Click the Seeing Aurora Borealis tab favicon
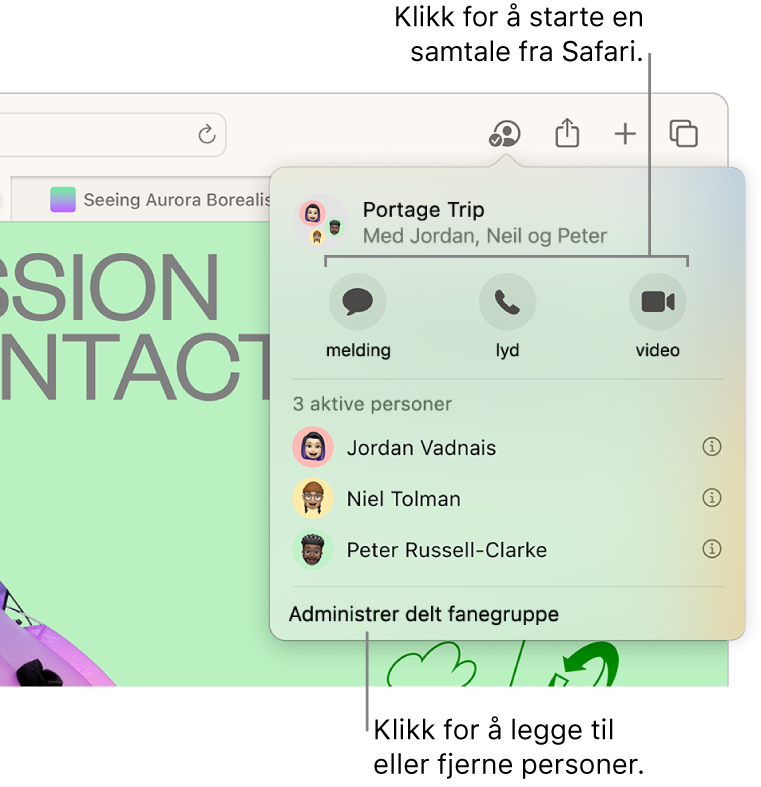This screenshot has height=787, width=761. tap(63, 199)
